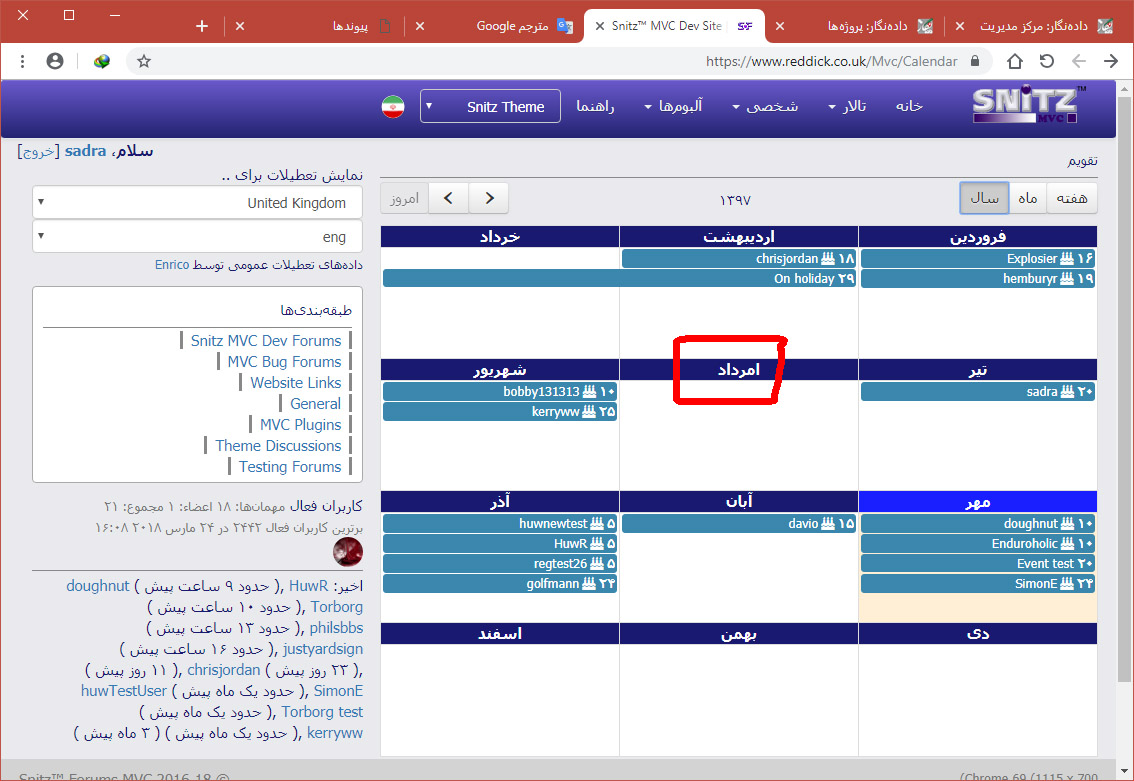
Task: Open the تالار forum menu
Action: click(x=846, y=106)
